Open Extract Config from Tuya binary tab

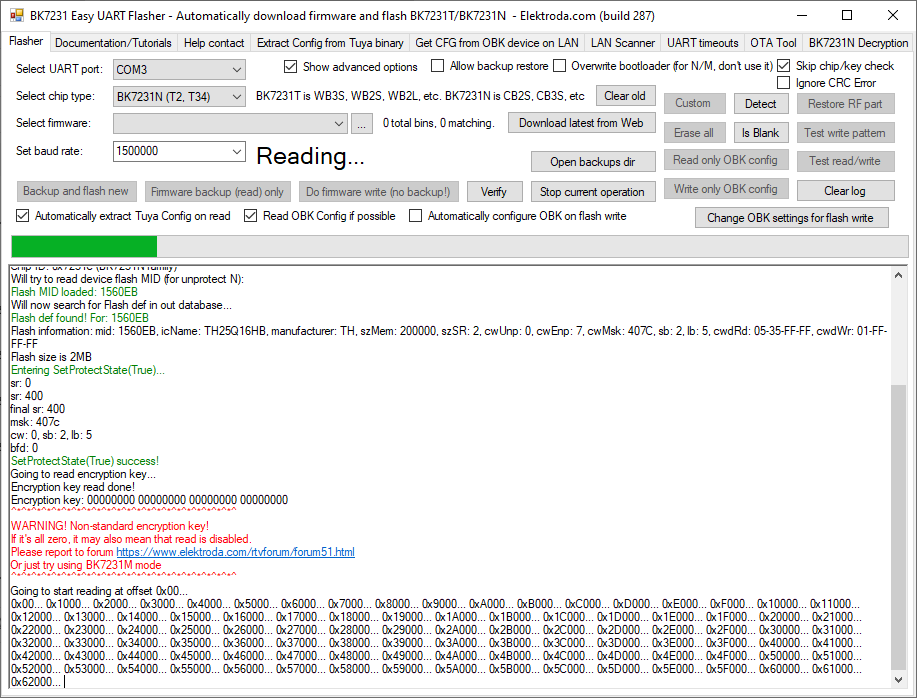(330, 43)
